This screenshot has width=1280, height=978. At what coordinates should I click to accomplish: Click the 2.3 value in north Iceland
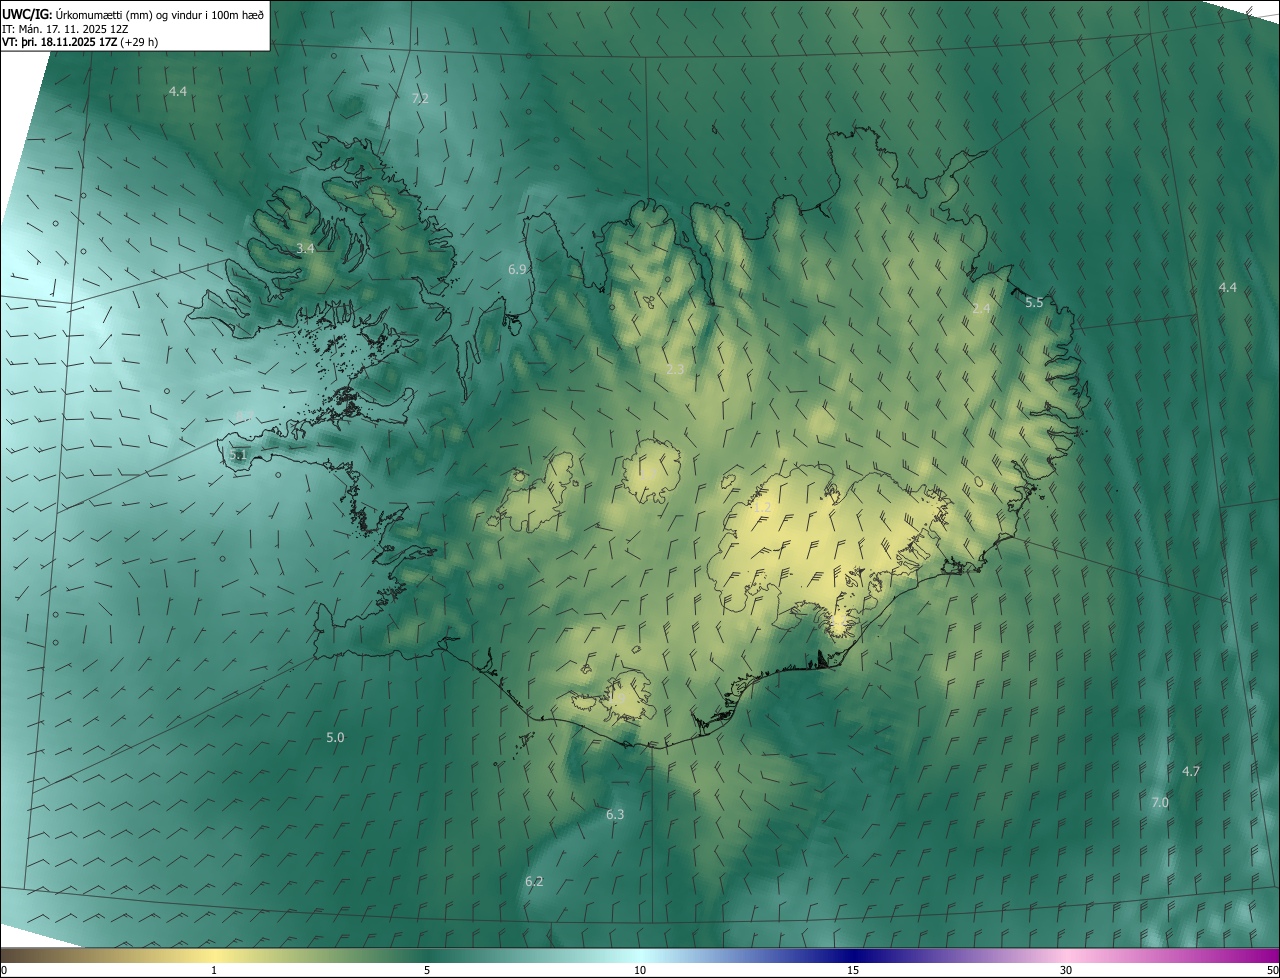tap(675, 370)
